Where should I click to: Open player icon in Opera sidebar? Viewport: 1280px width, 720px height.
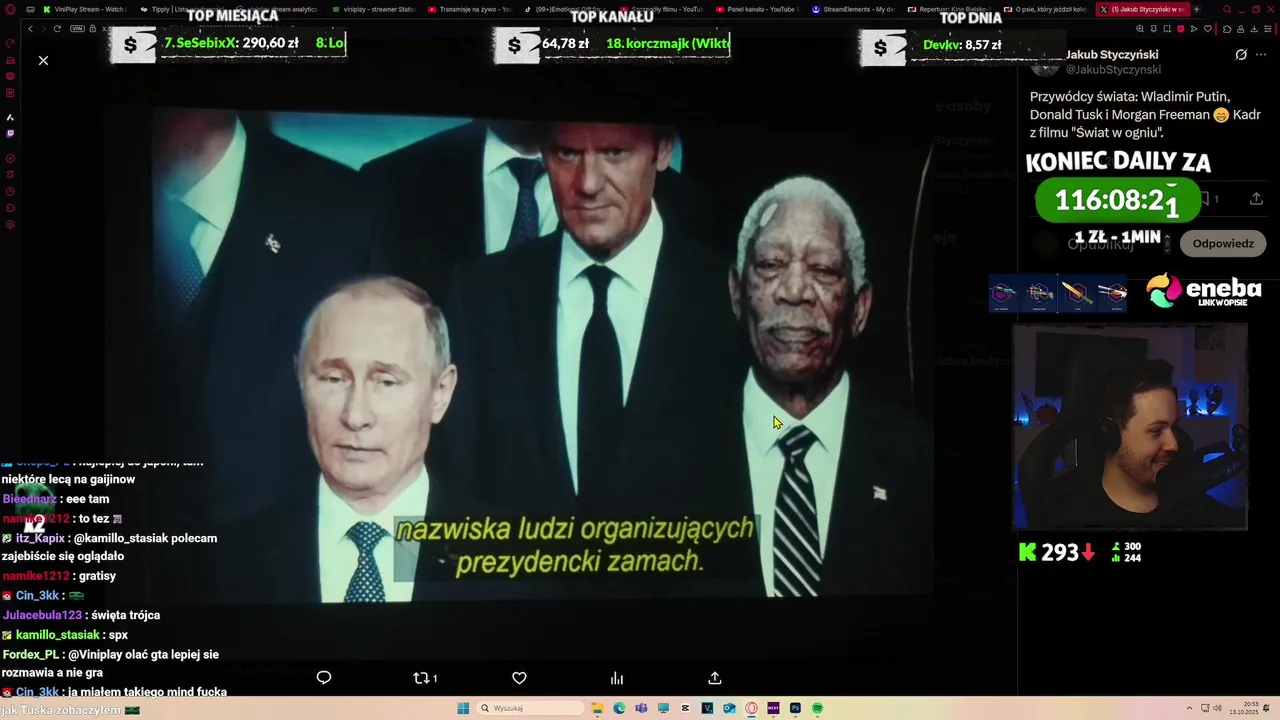tap(10, 159)
